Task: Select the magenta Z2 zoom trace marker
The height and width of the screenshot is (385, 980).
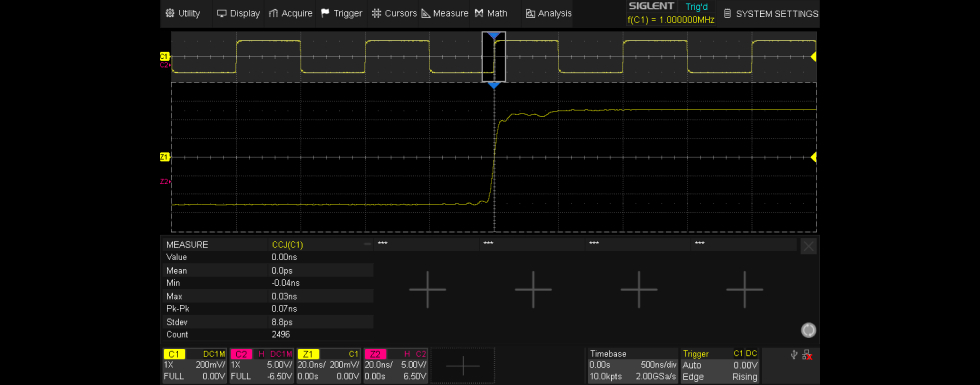Action: (x=165, y=181)
